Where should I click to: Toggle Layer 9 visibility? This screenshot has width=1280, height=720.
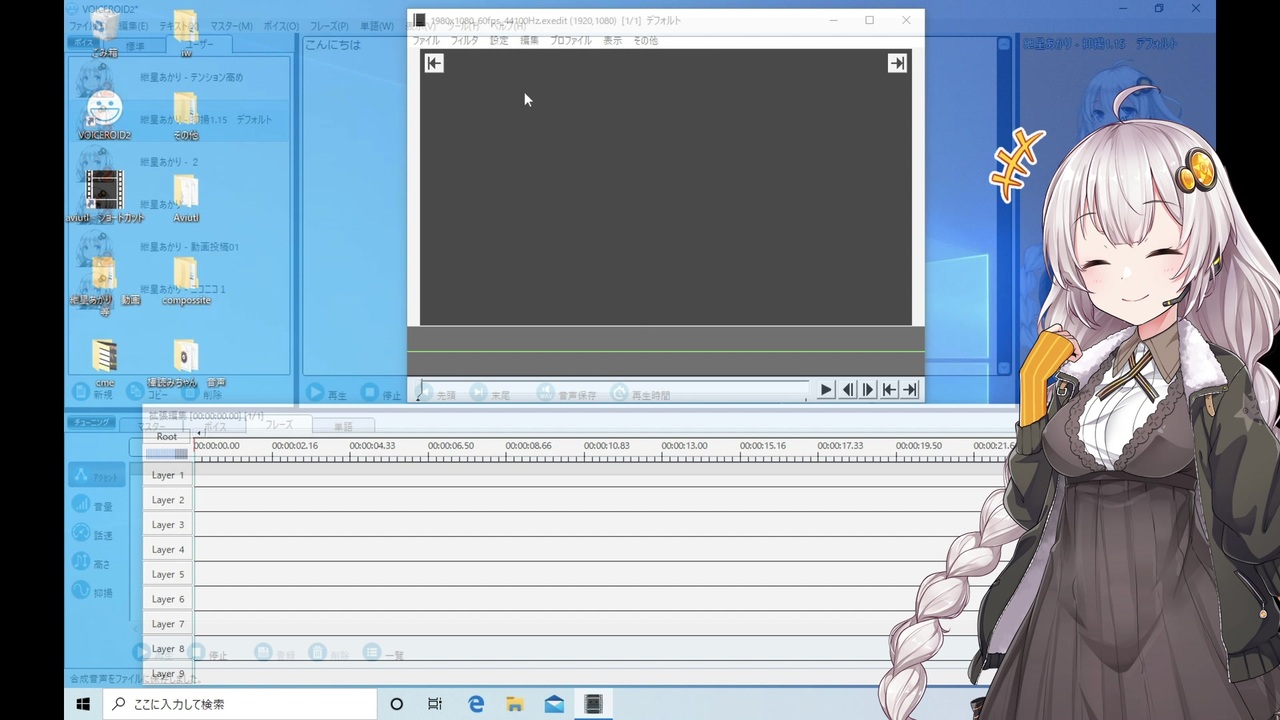tap(168, 674)
